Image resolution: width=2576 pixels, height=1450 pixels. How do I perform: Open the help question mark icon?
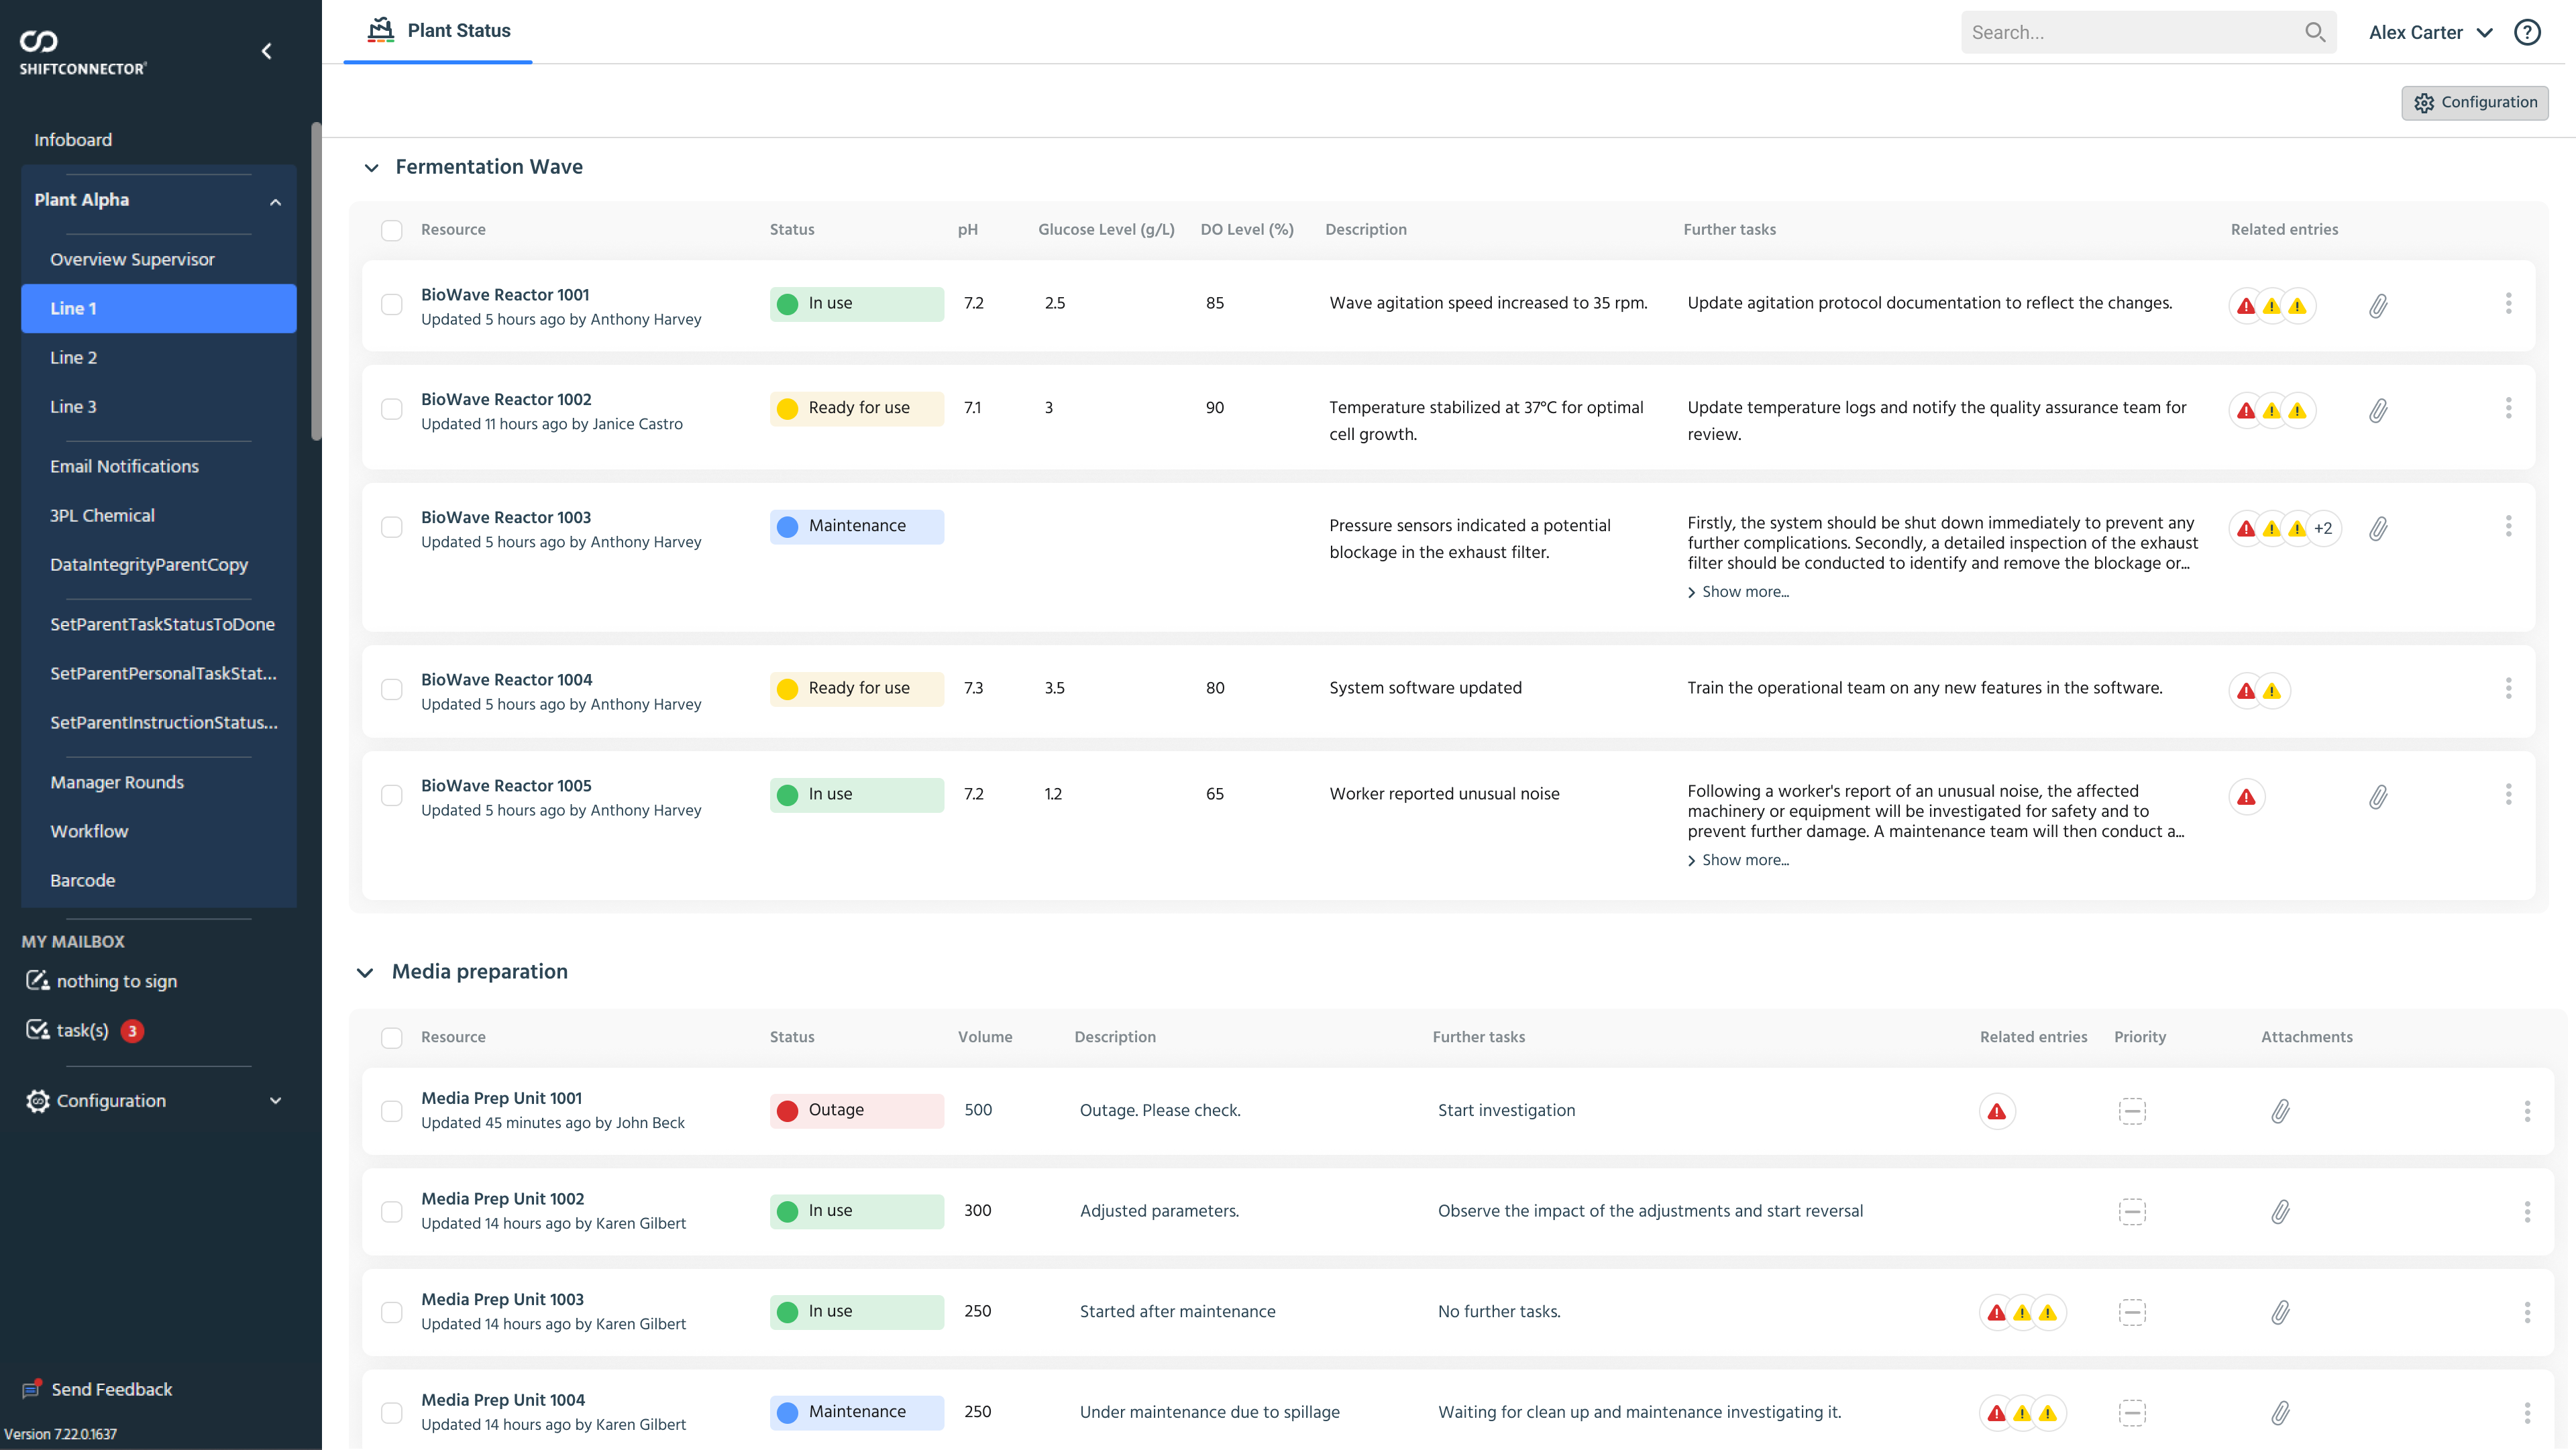pos(2527,32)
